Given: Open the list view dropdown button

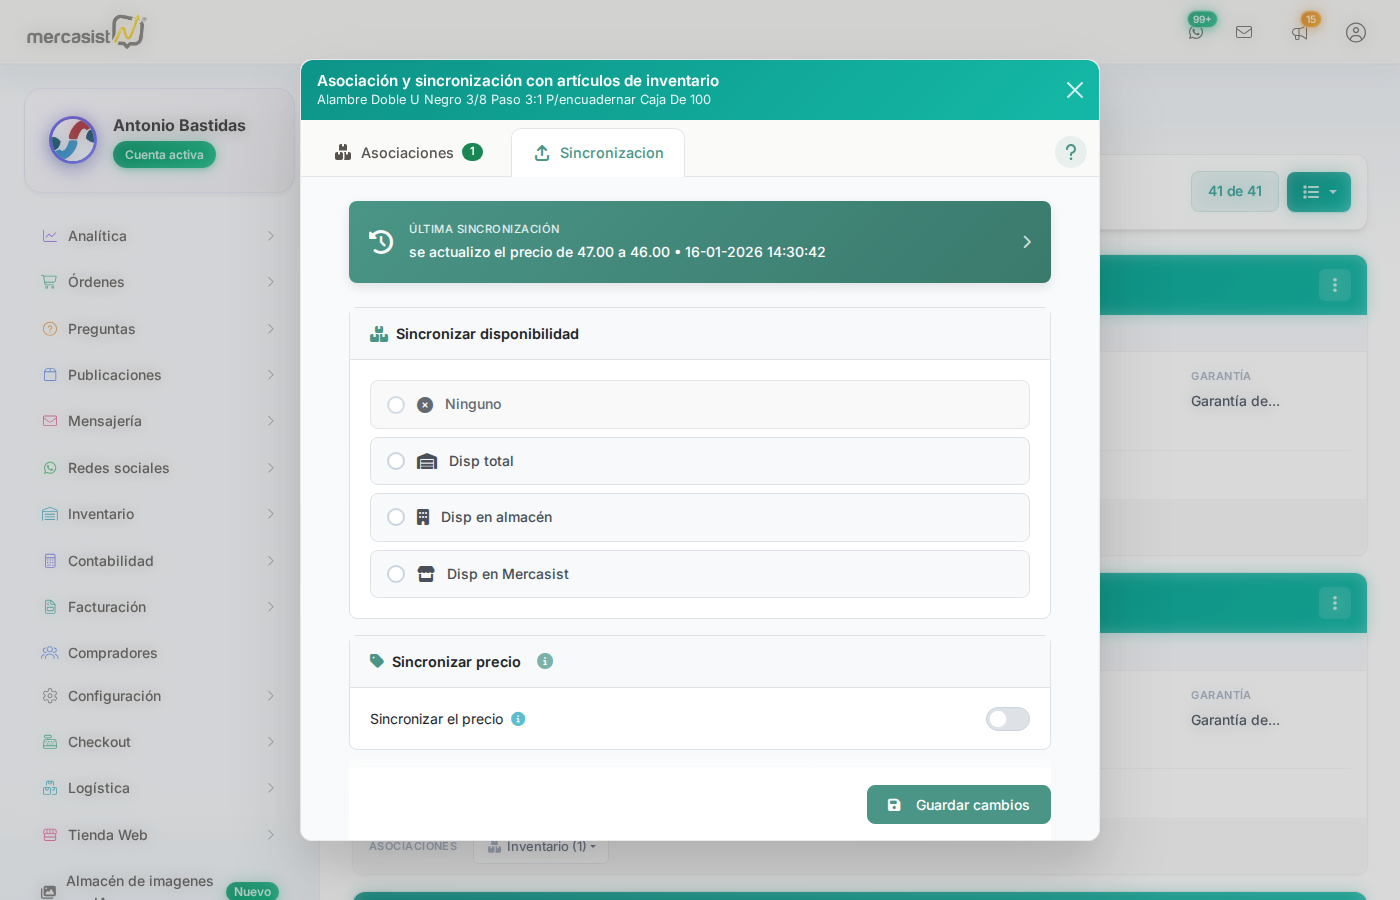Looking at the screenshot, I should coord(1318,192).
